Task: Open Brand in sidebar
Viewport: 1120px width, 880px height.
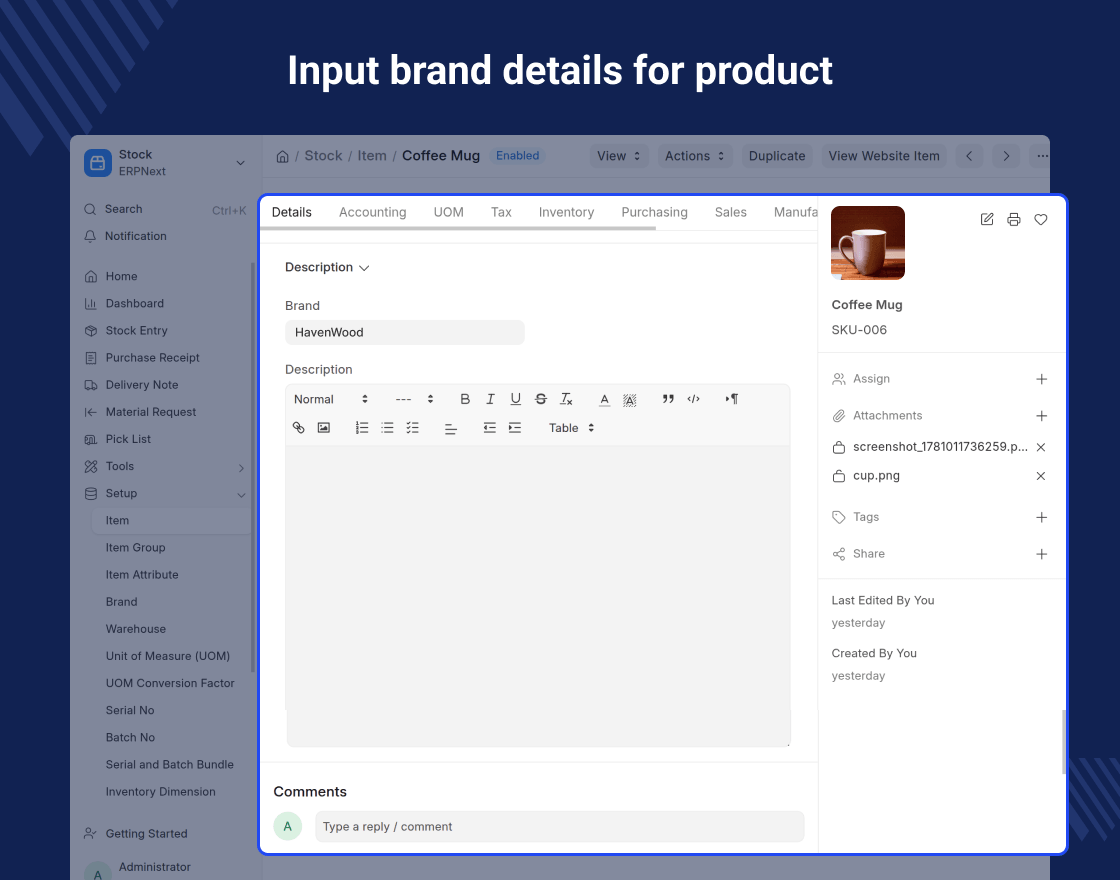Action: [121, 602]
